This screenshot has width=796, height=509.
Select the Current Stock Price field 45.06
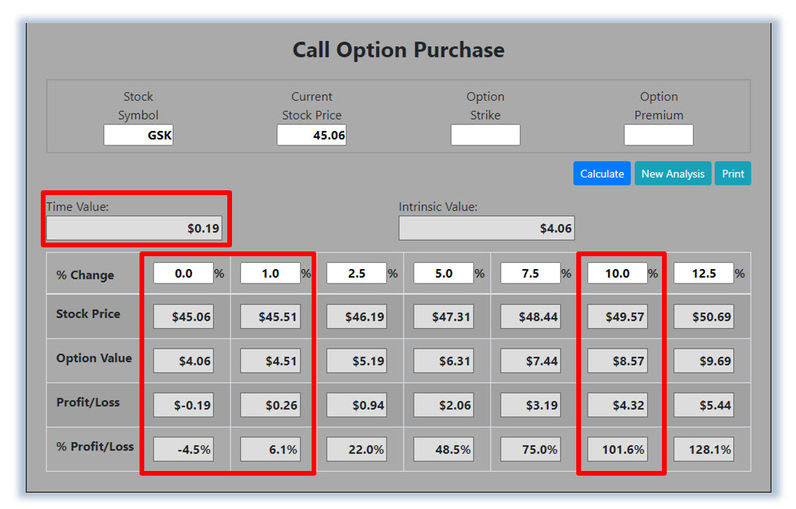(312, 135)
